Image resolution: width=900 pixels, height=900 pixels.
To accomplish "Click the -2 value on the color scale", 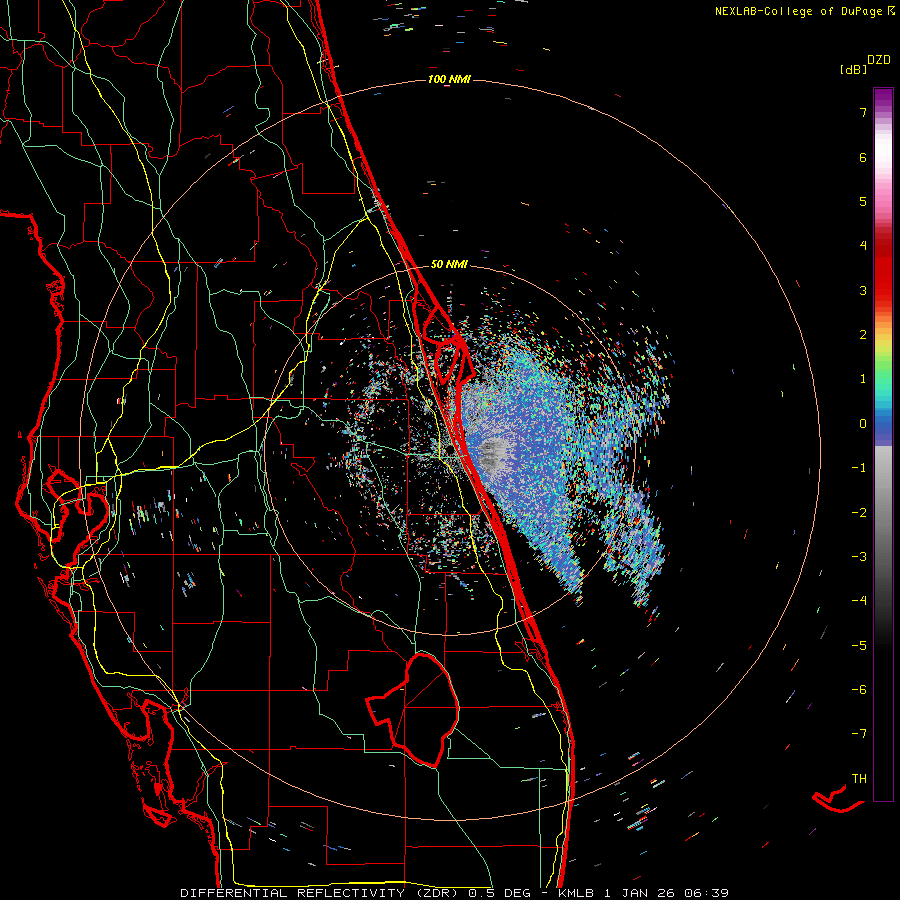I will pyautogui.click(x=859, y=512).
